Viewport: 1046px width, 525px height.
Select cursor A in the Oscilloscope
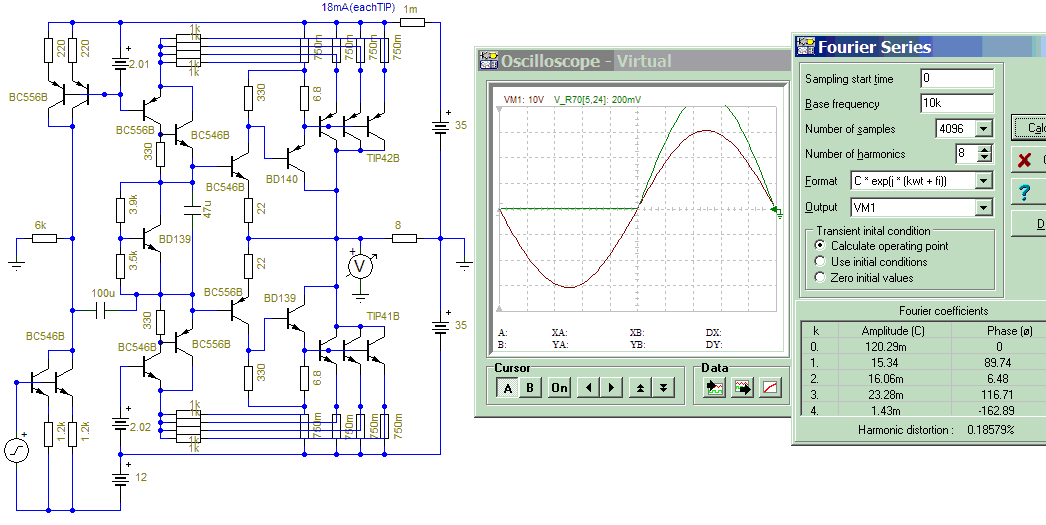(x=508, y=388)
